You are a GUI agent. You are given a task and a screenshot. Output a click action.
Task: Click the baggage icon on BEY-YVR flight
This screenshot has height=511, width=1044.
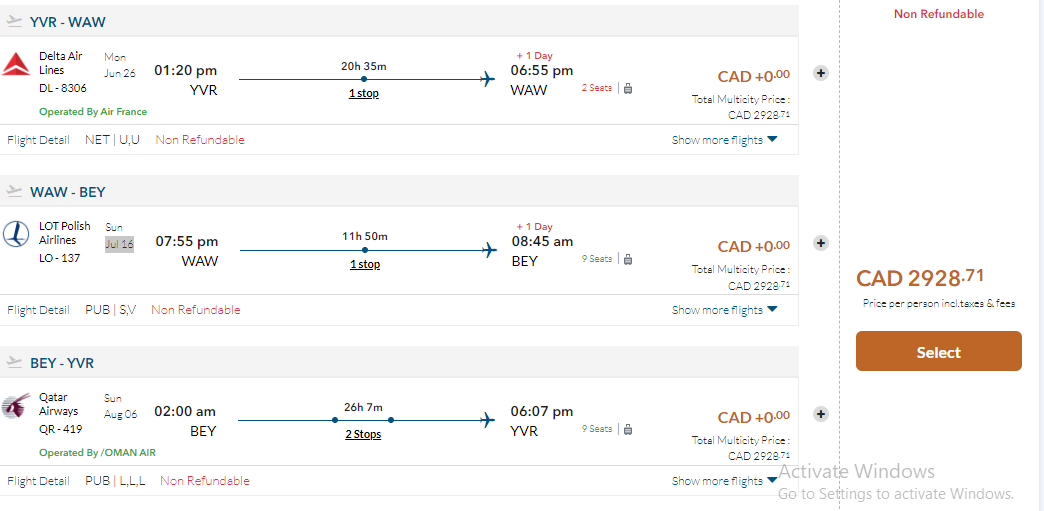point(628,429)
